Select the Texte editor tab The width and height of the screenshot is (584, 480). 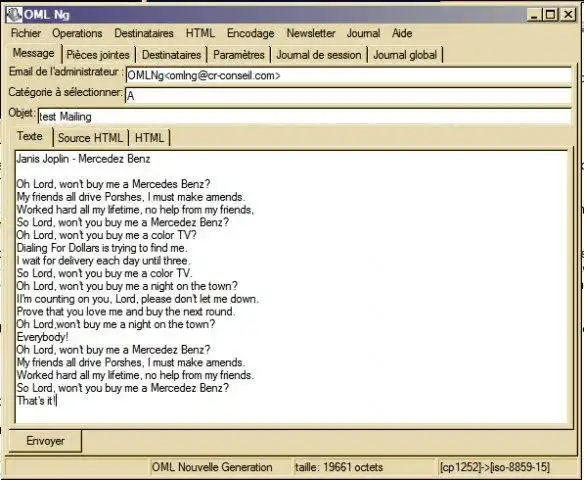[30, 136]
